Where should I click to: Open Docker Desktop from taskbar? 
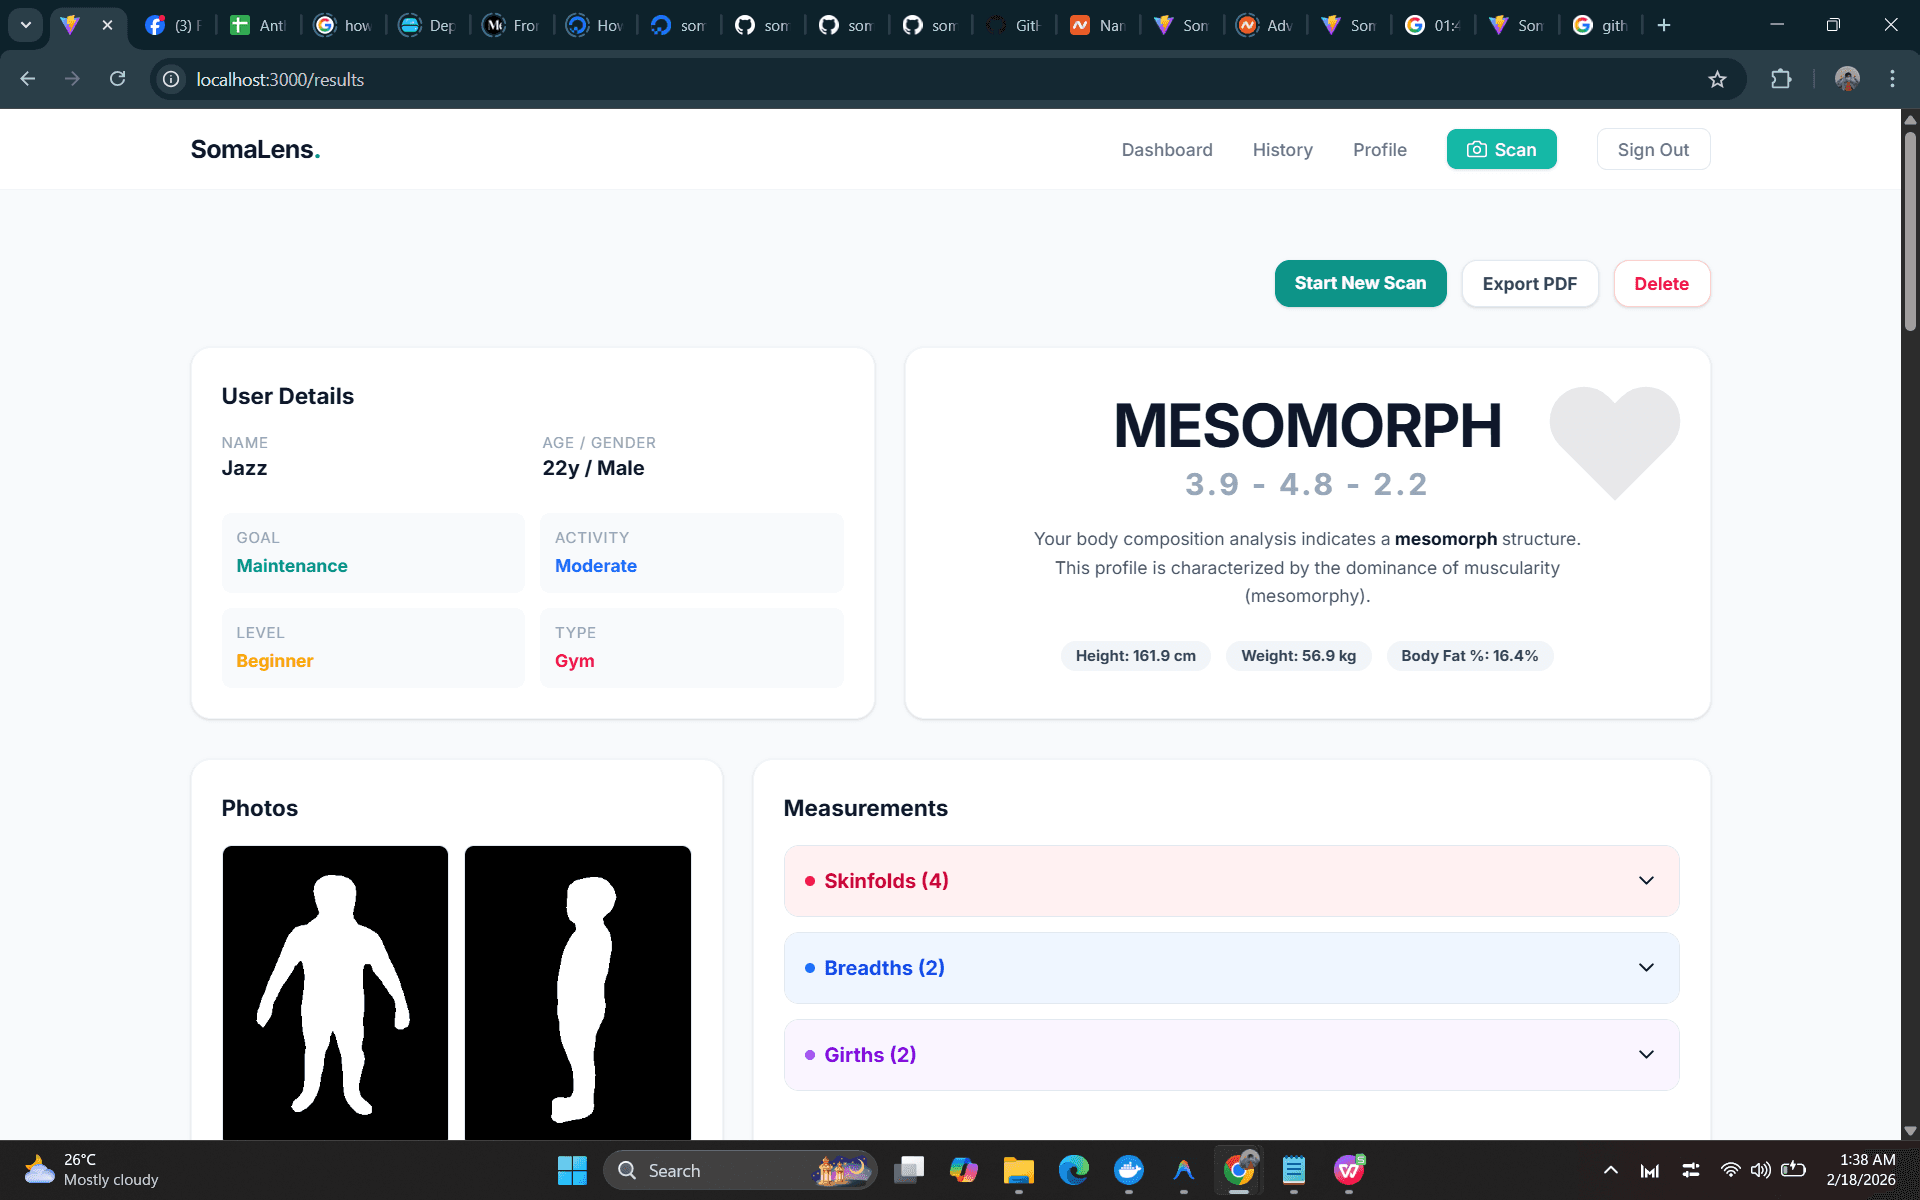pos(1129,1170)
